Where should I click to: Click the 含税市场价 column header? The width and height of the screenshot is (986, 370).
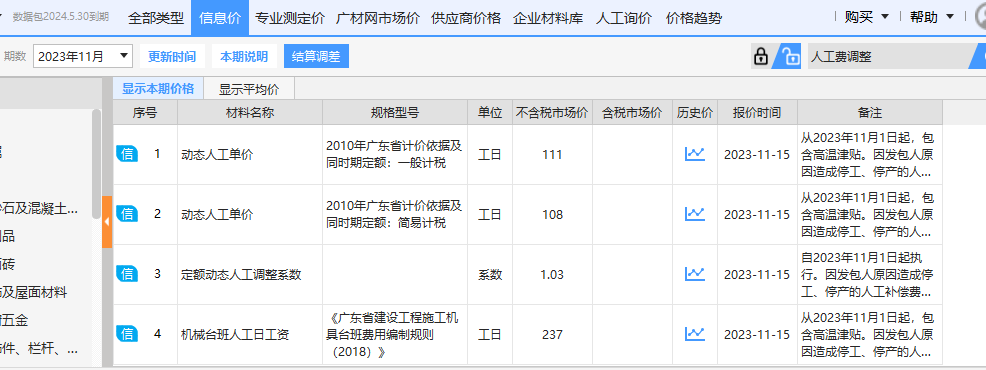pyautogui.click(x=633, y=113)
